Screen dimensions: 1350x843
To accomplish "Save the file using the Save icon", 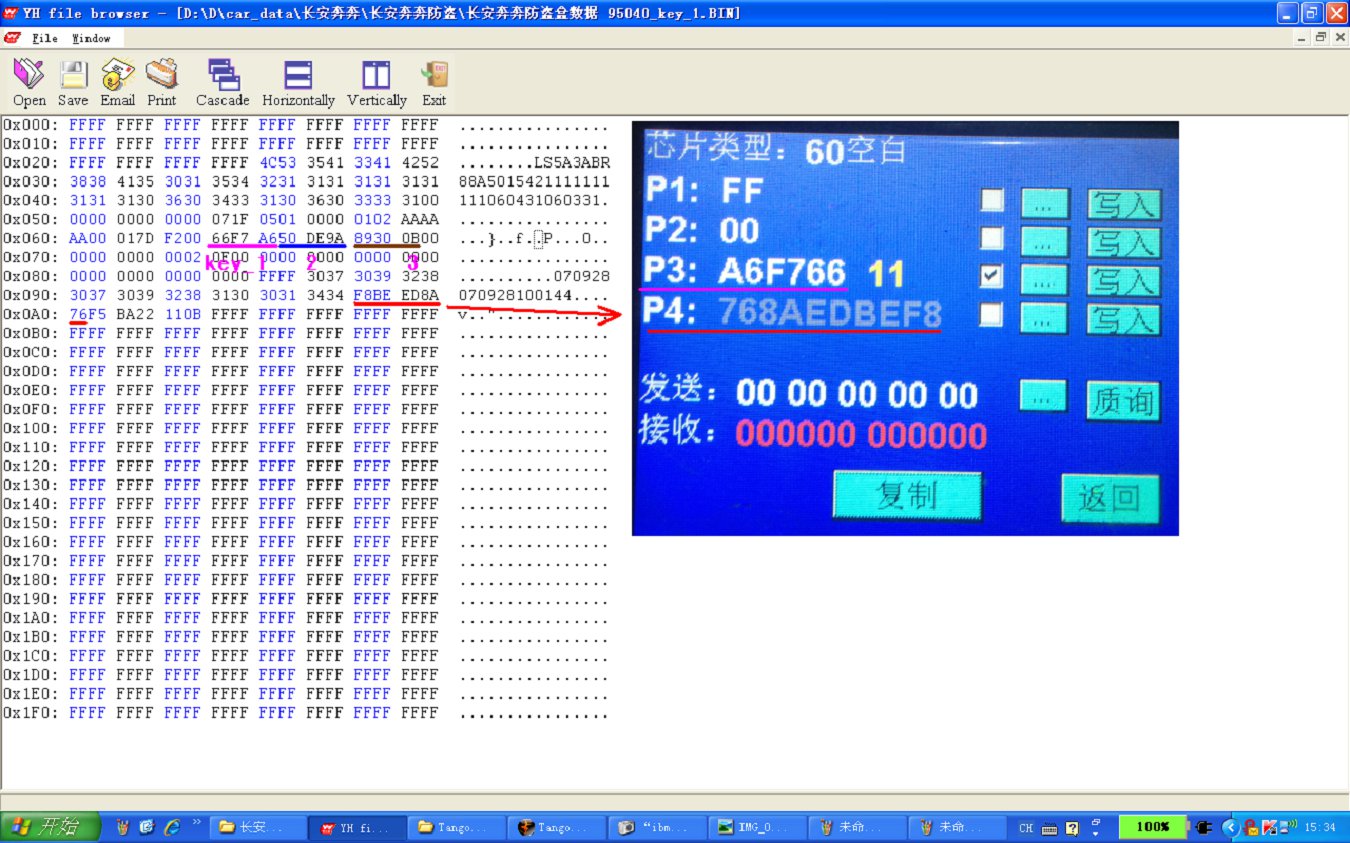I will (x=73, y=82).
